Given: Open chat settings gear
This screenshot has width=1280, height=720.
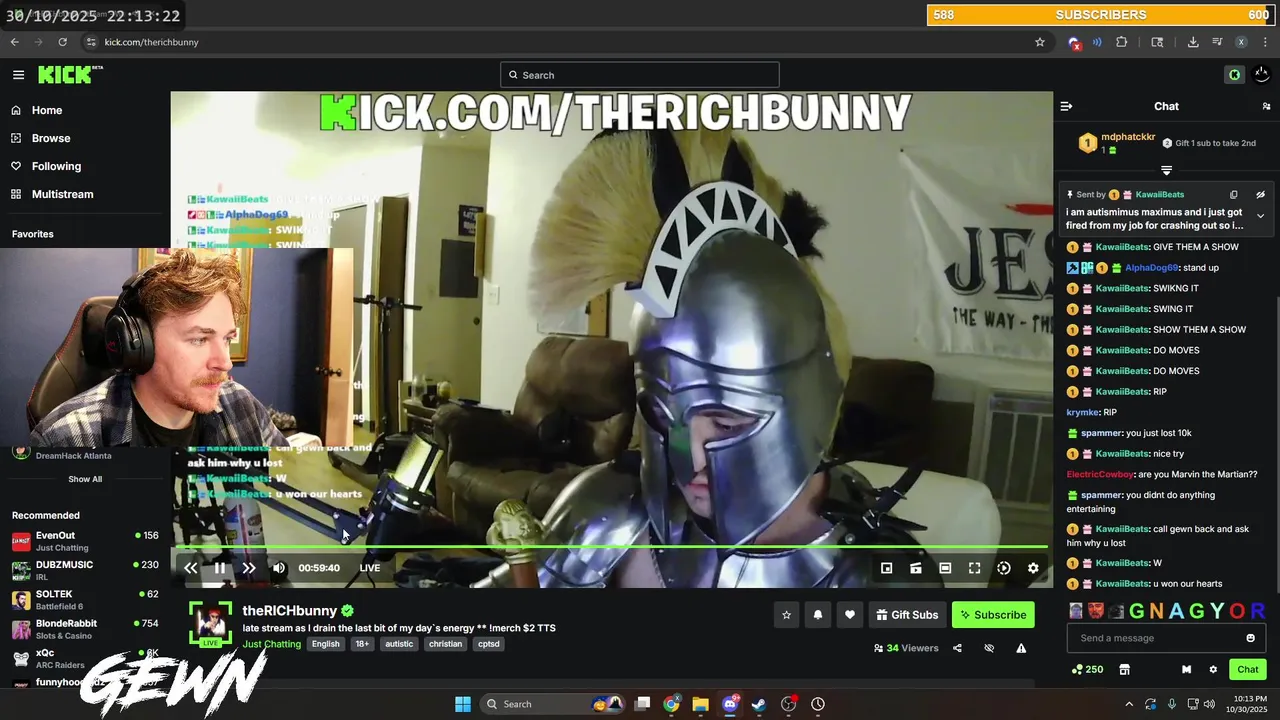Looking at the screenshot, I should [1213, 669].
